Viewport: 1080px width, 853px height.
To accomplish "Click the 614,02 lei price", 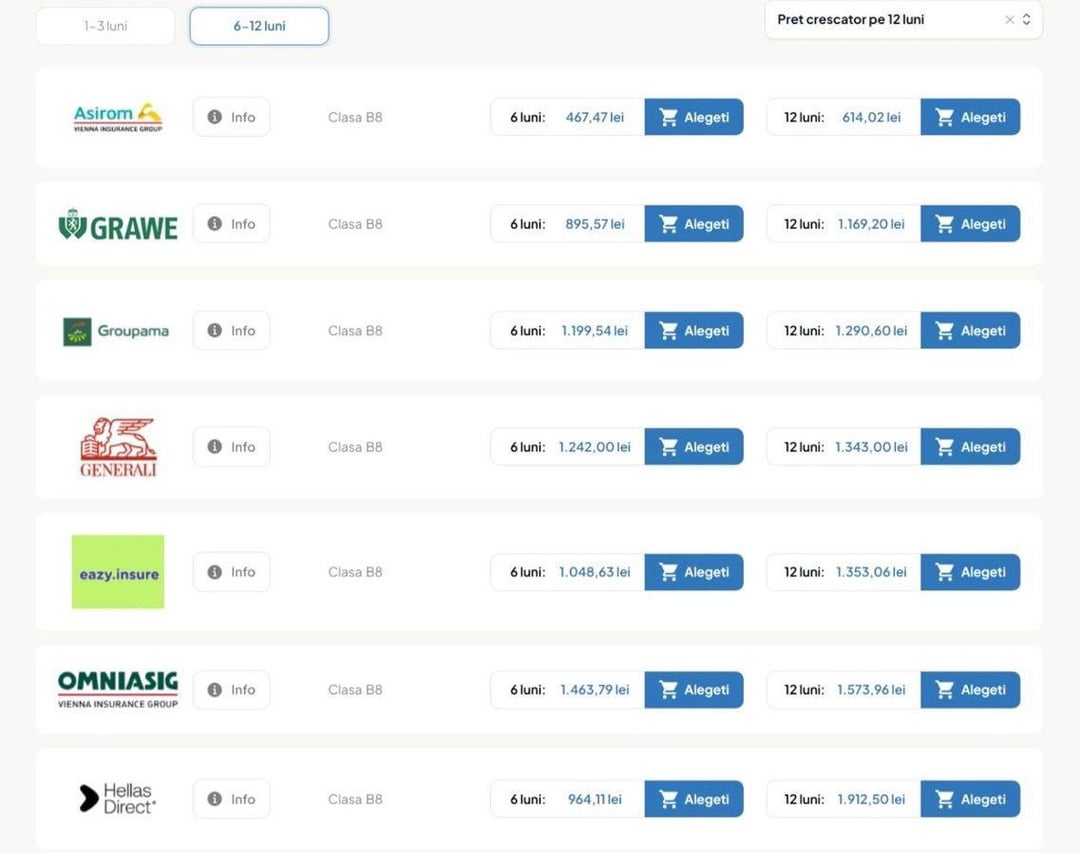I will (871, 117).
